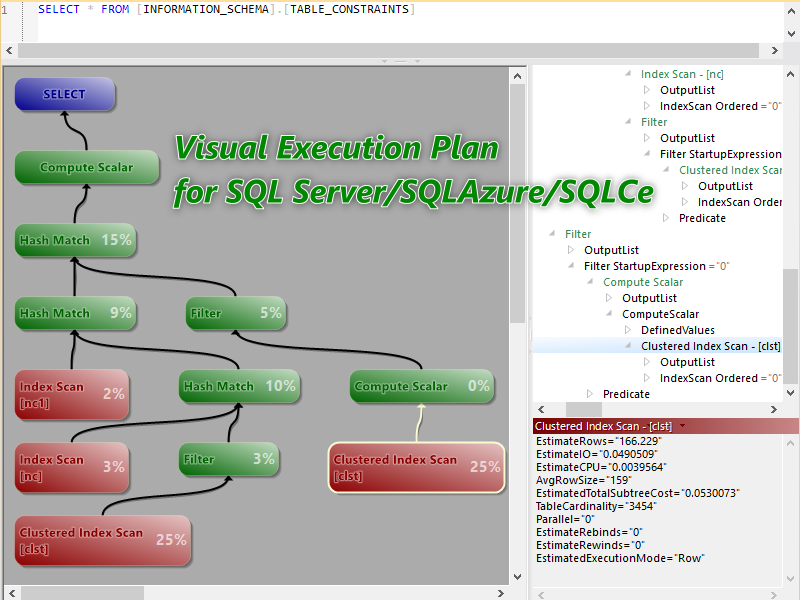This screenshot has height=600, width=800.
Task: Click the query editor scroll-up arrow
Action: (x=791, y=10)
